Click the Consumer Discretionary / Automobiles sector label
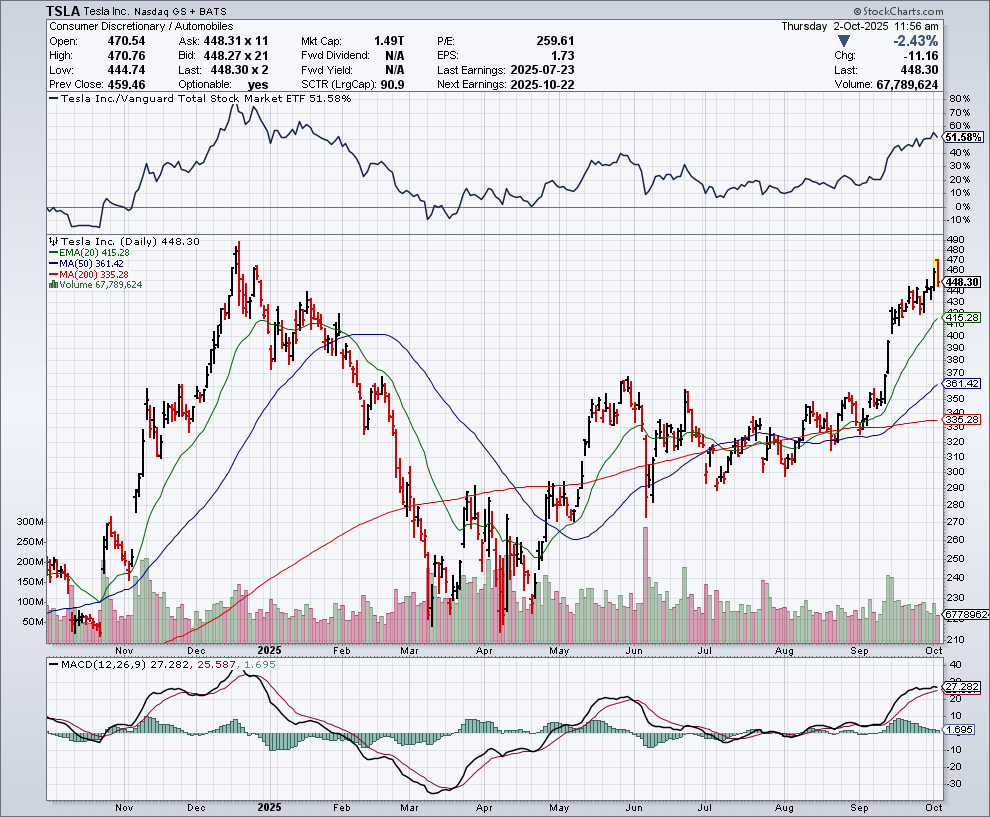 pyautogui.click(x=141, y=26)
